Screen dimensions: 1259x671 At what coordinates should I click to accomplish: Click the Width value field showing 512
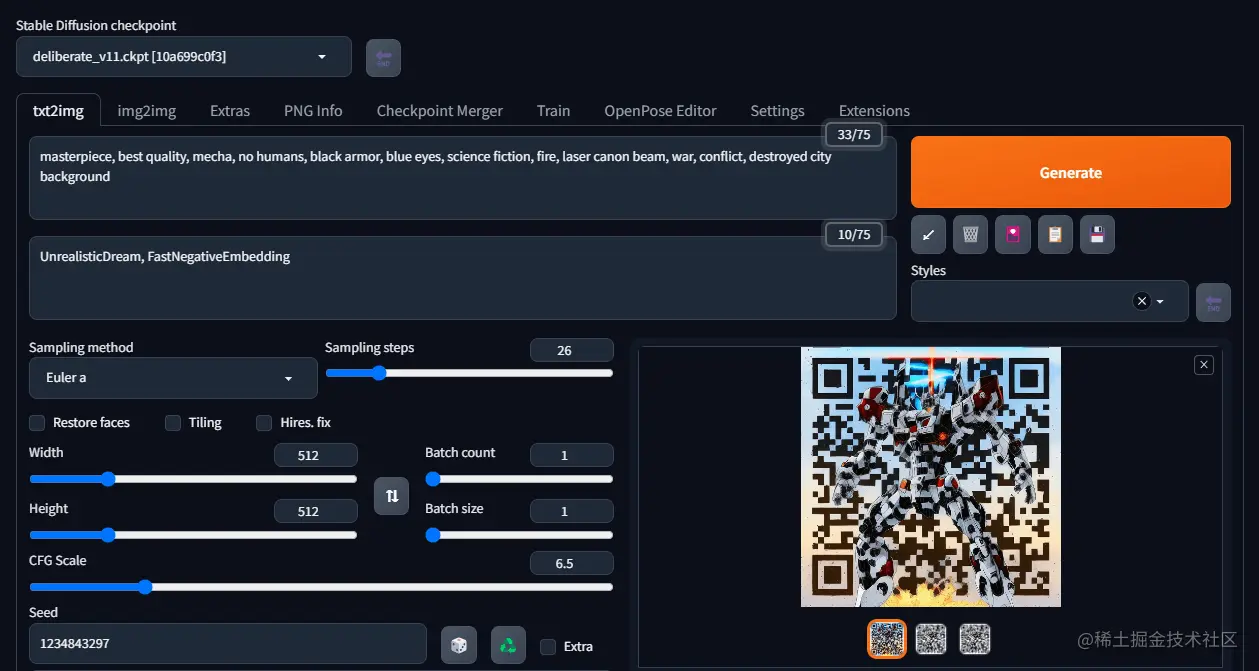point(315,455)
